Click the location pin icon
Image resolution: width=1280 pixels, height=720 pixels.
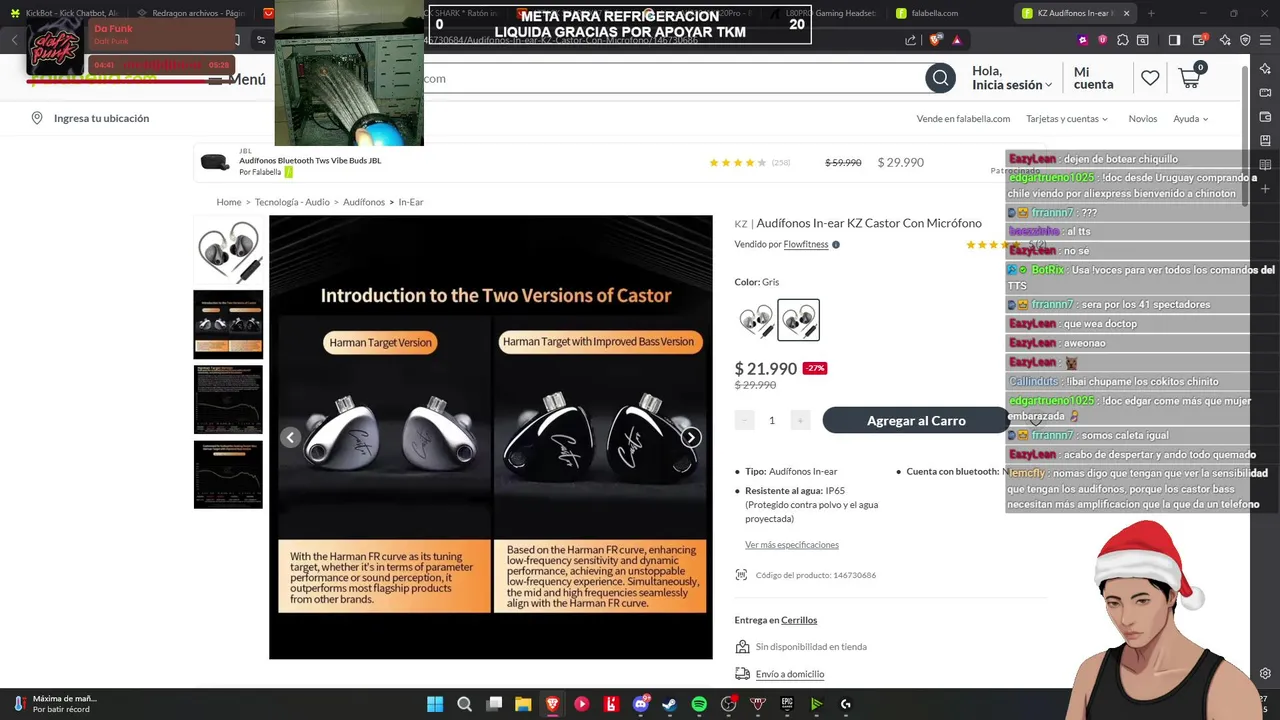37,118
